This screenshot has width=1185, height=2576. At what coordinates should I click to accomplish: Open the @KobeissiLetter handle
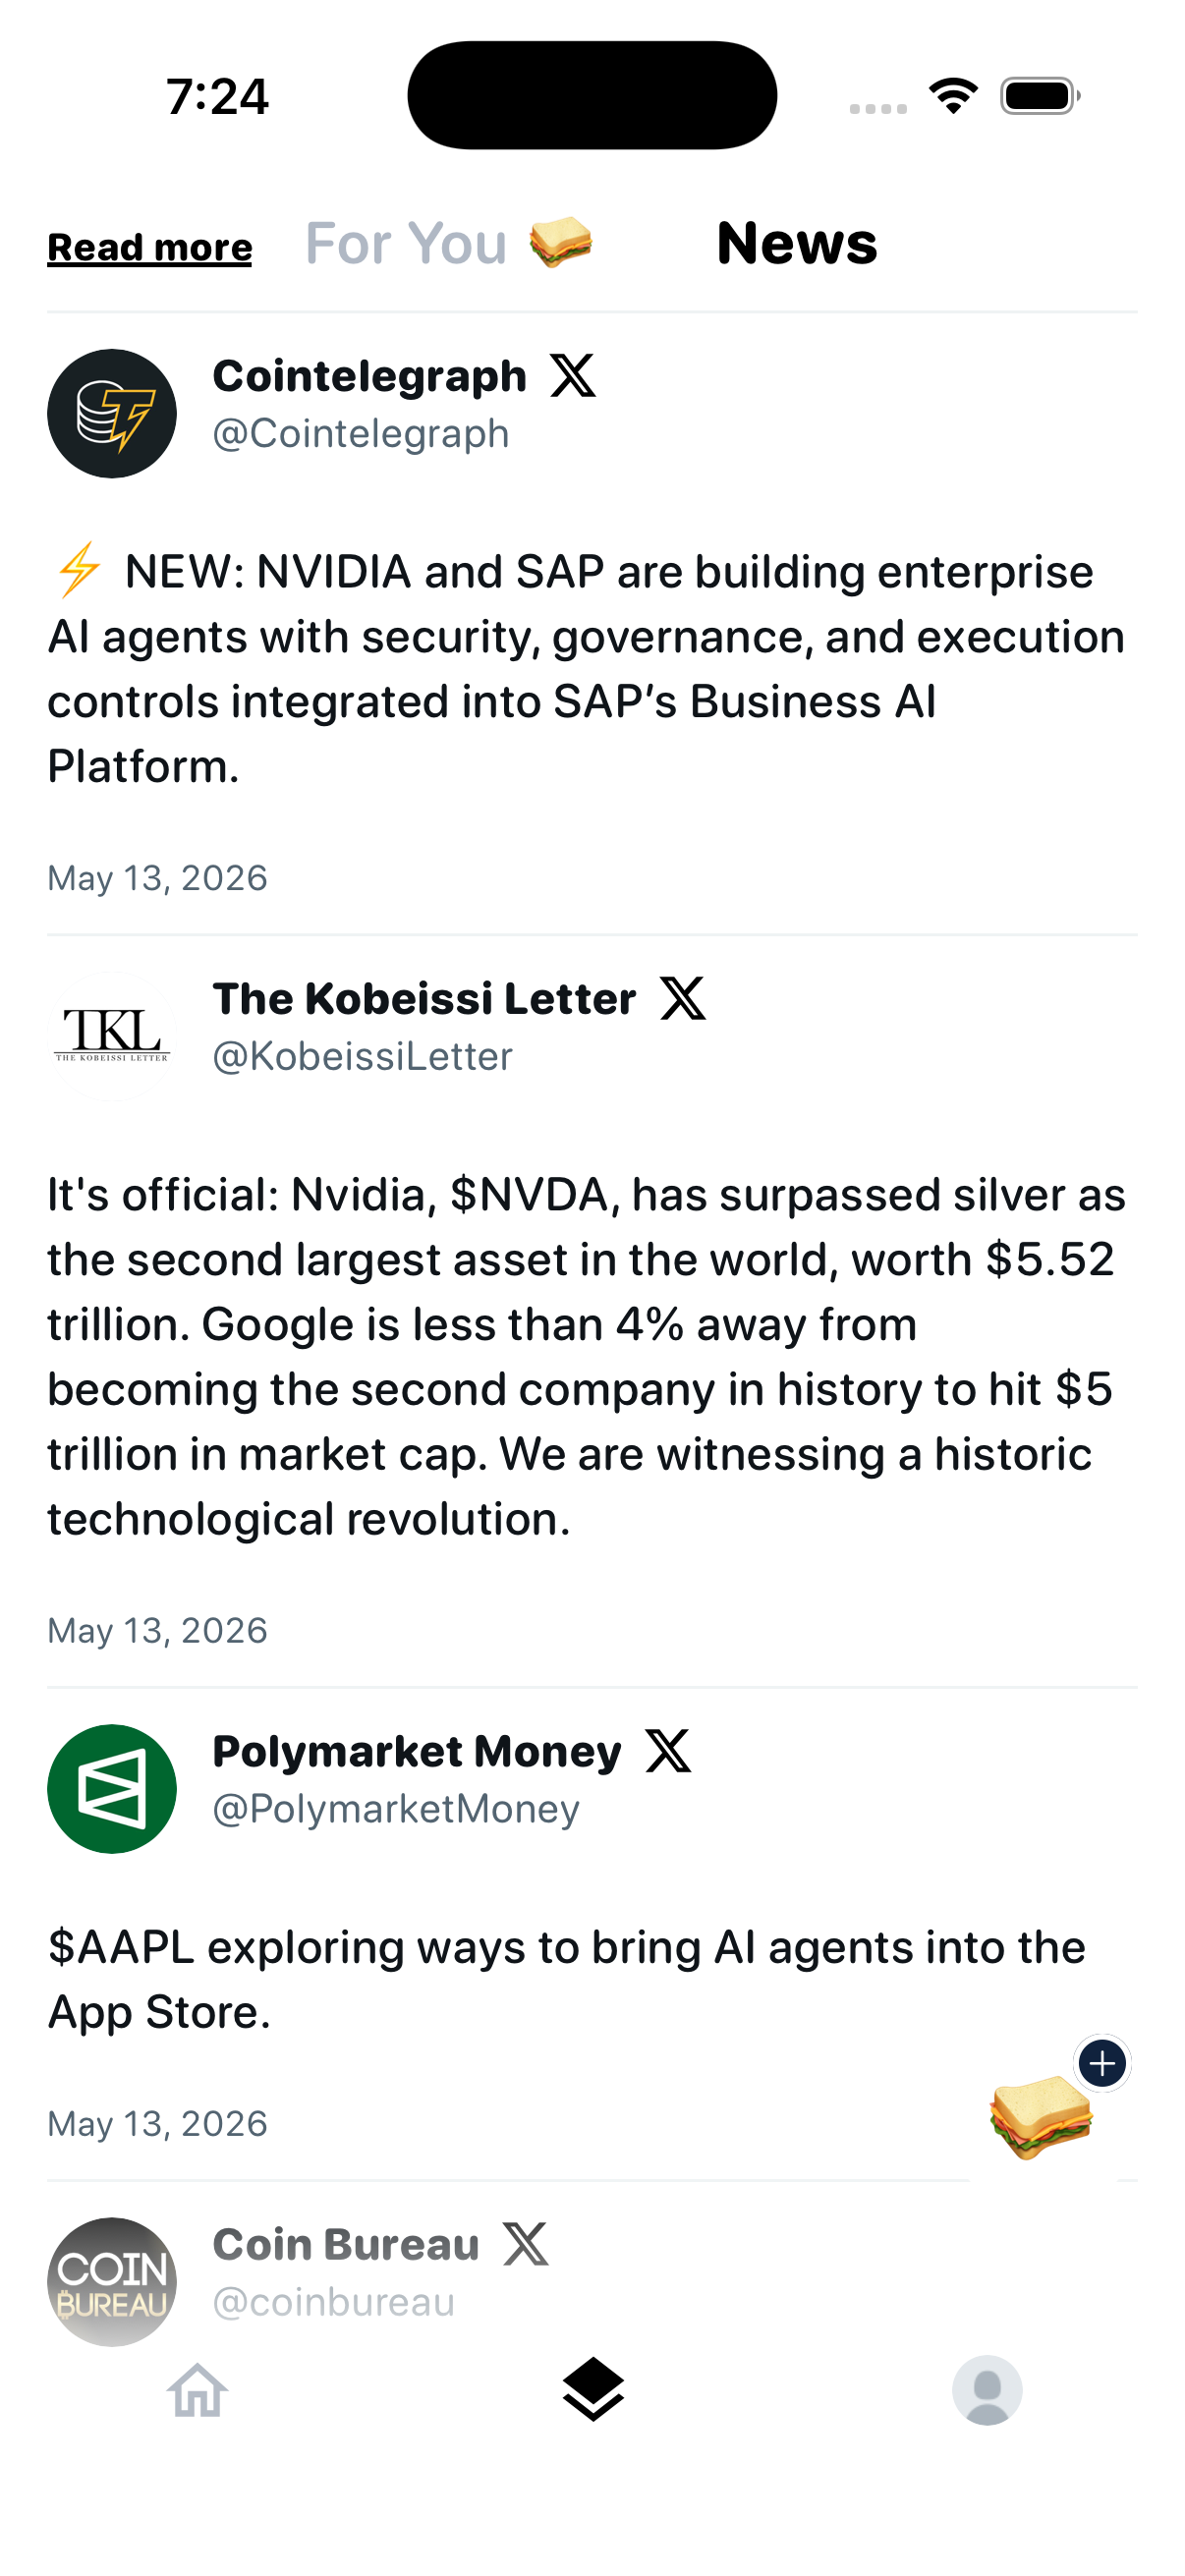click(363, 1056)
